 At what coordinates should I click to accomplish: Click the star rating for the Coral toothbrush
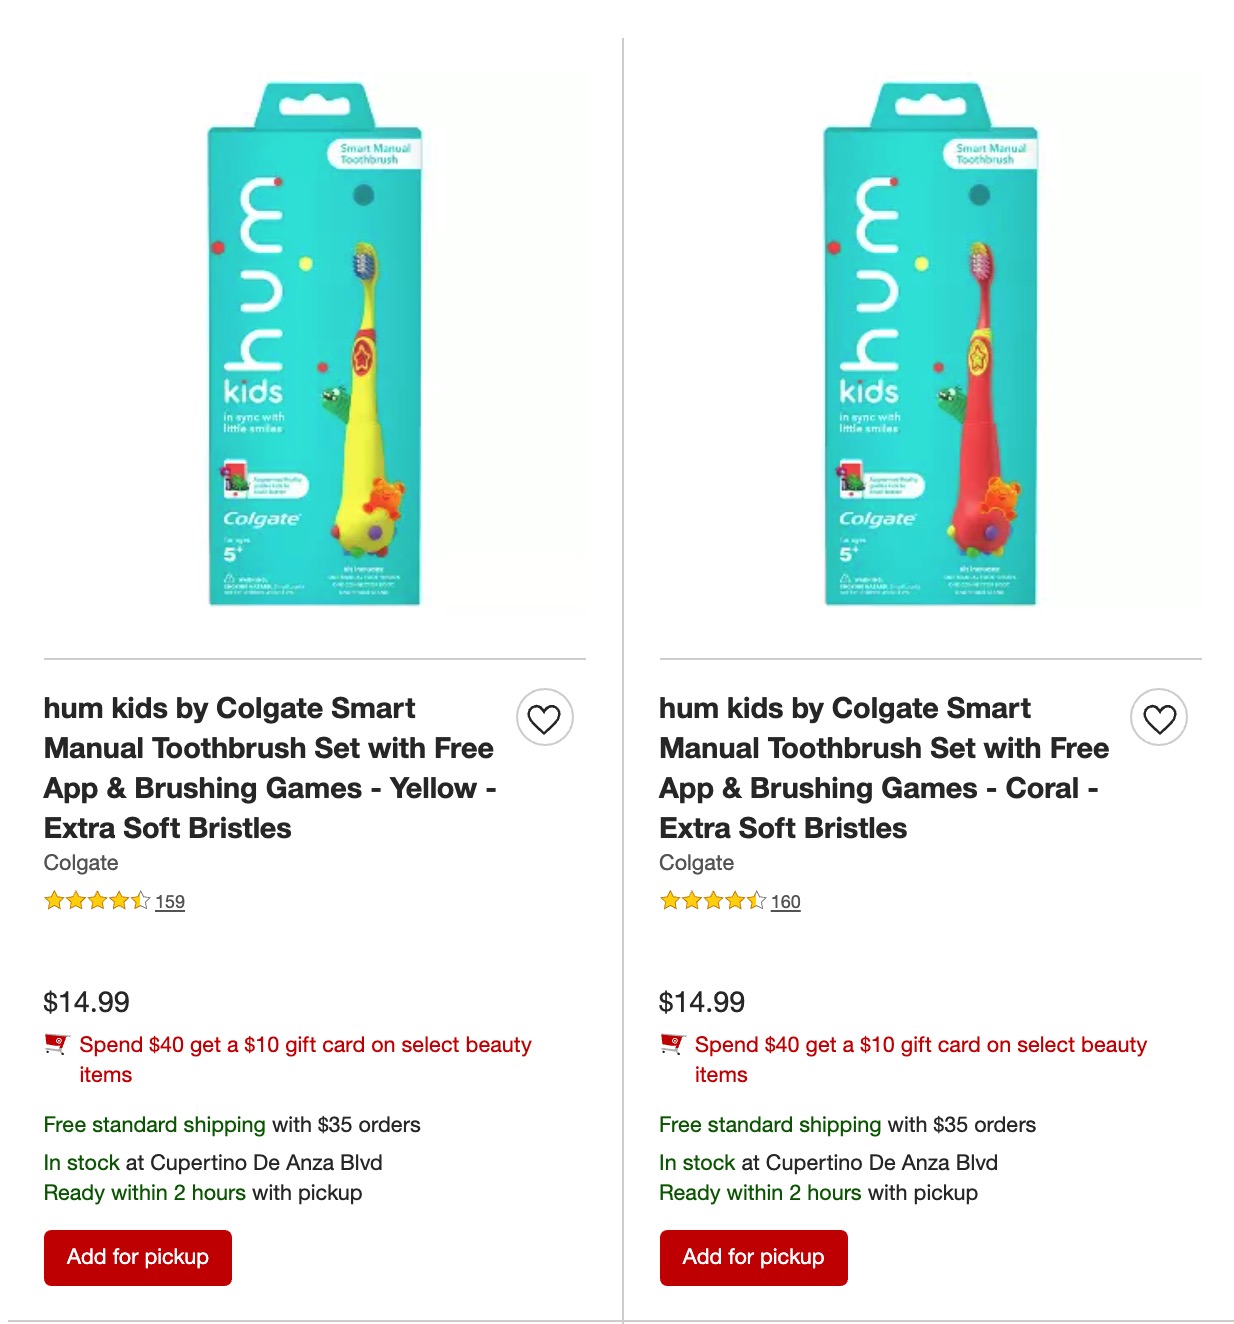tap(711, 901)
